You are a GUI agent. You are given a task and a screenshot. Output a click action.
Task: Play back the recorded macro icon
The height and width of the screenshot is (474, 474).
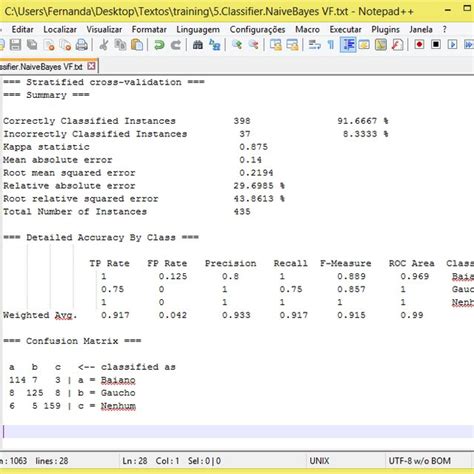452,45
